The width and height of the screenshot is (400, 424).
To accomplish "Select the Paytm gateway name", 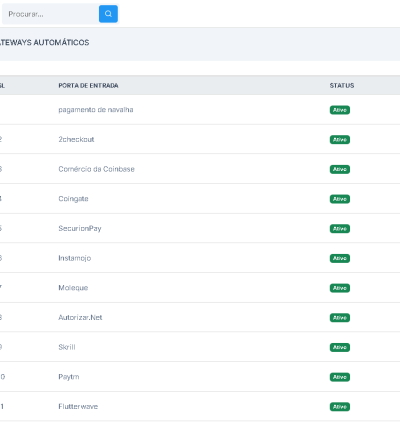I will tap(69, 377).
